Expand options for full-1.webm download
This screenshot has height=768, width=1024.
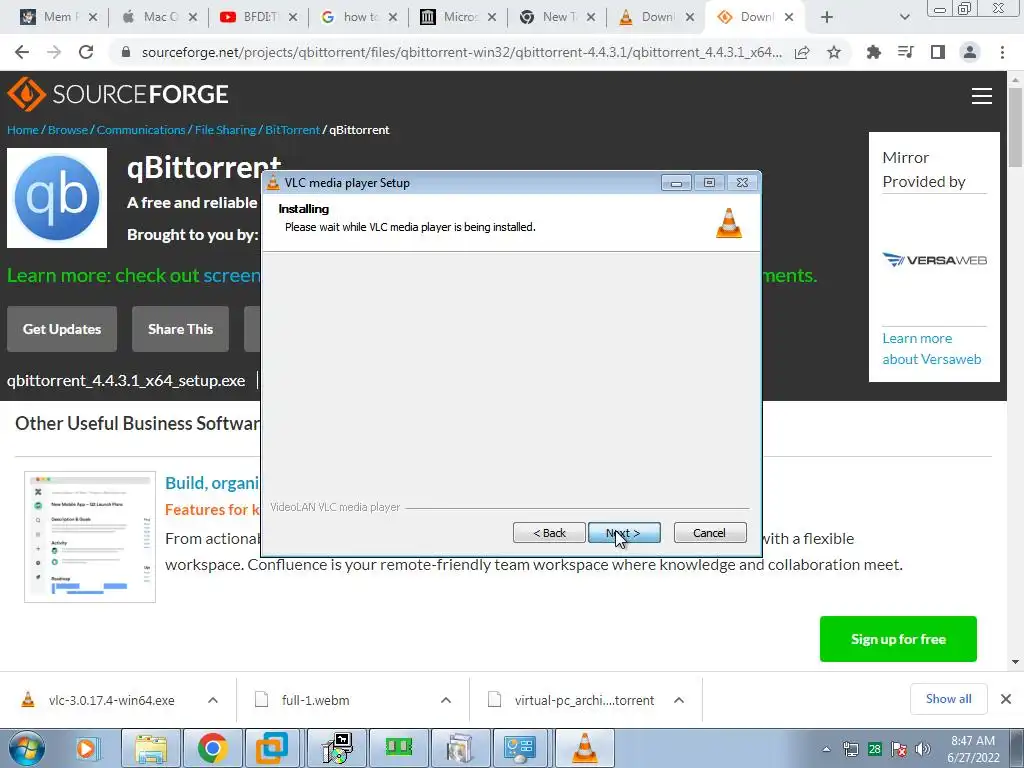click(x=446, y=700)
